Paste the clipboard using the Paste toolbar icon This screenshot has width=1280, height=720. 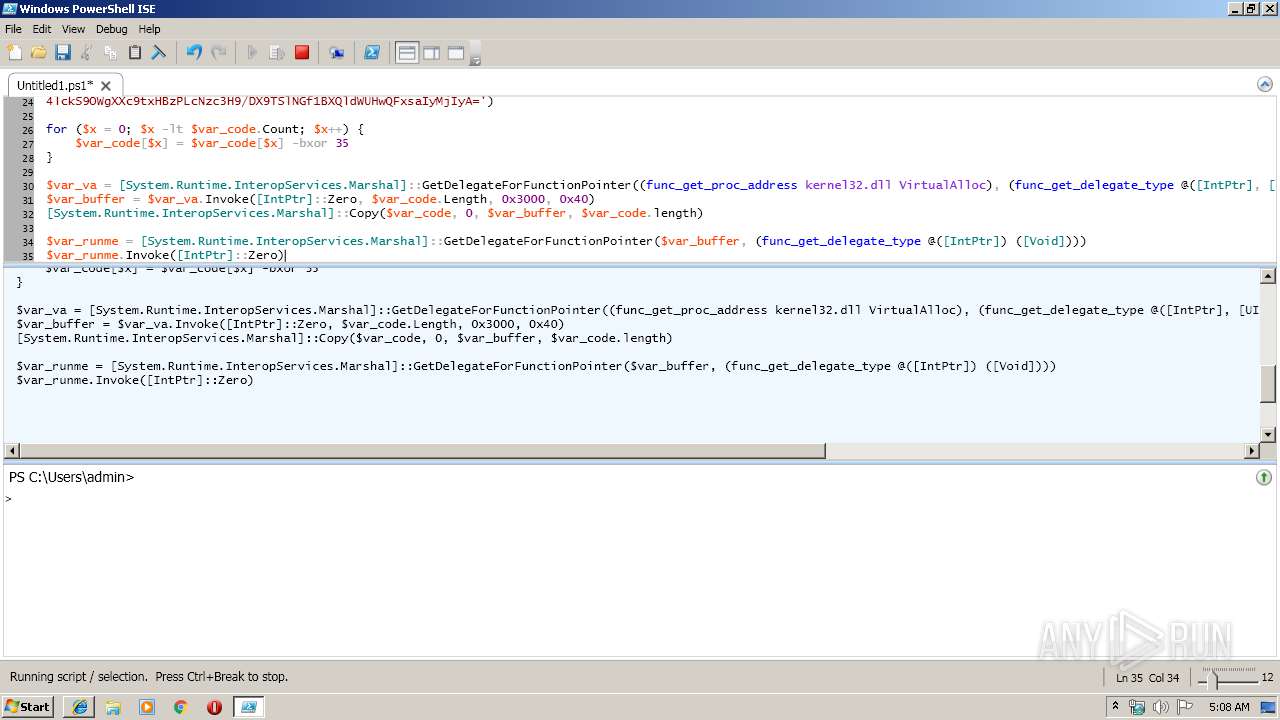[134, 53]
